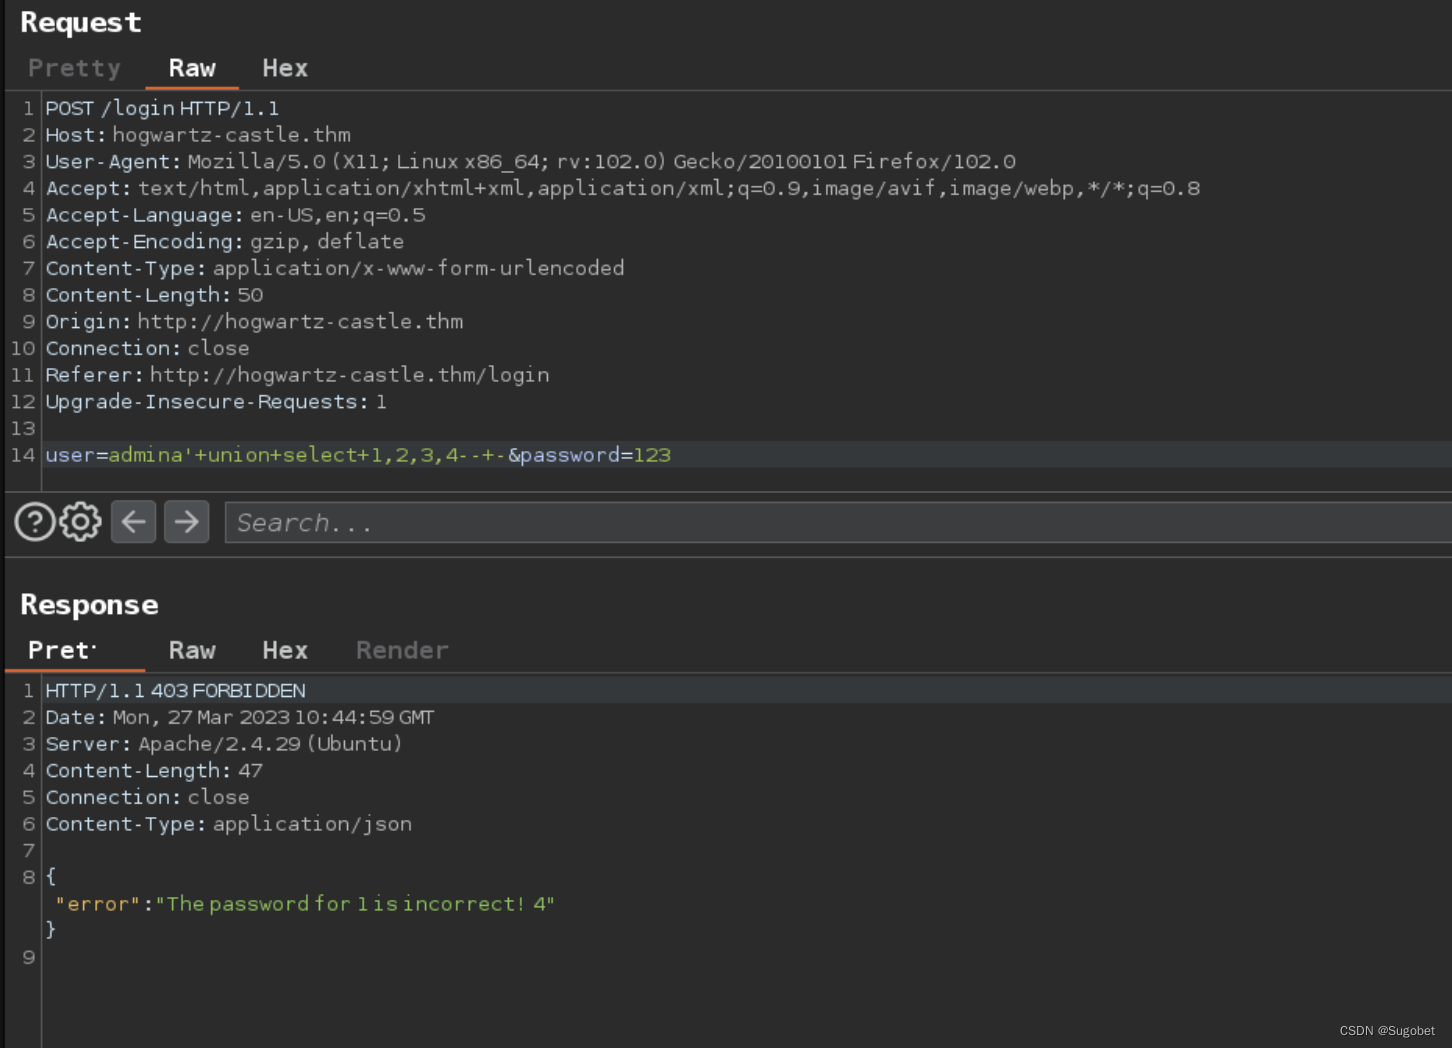
Task: Focus the request Search field
Action: tap(838, 523)
